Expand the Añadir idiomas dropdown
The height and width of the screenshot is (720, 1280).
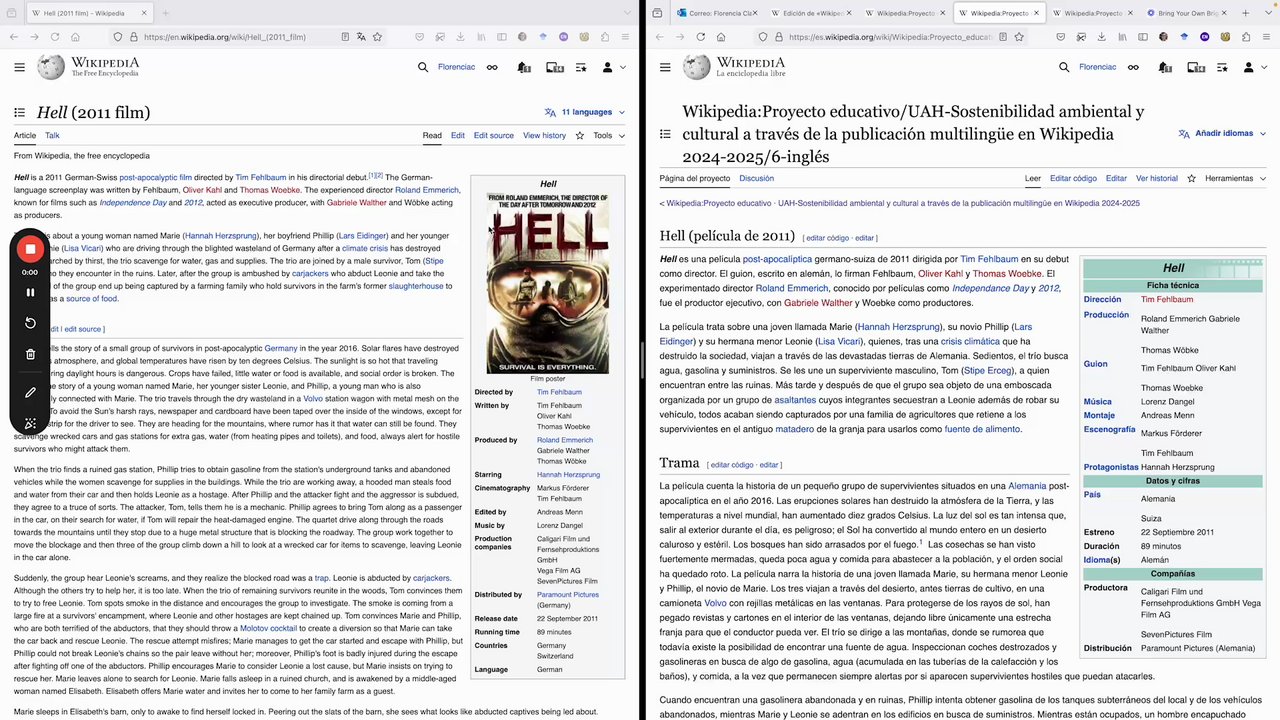(x=1221, y=133)
